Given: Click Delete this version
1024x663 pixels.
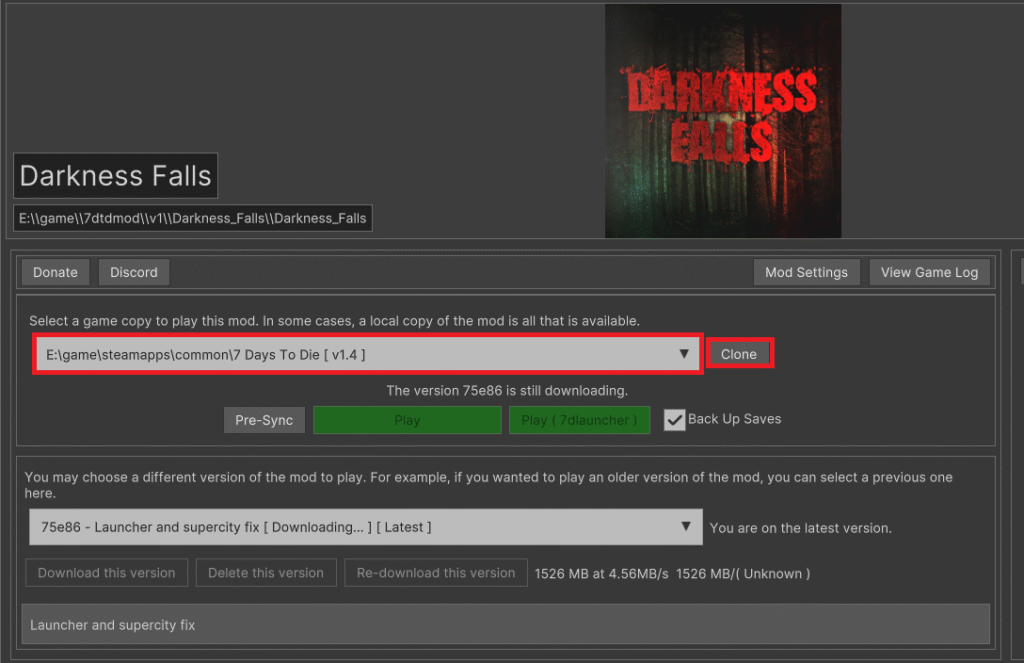Looking at the screenshot, I should [x=266, y=573].
